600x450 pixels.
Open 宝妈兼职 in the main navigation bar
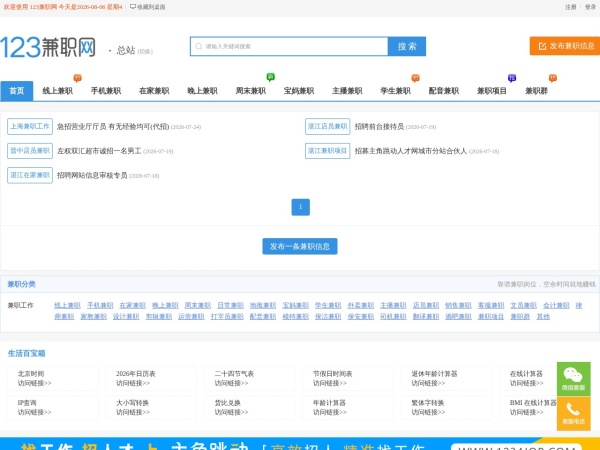[x=298, y=91]
